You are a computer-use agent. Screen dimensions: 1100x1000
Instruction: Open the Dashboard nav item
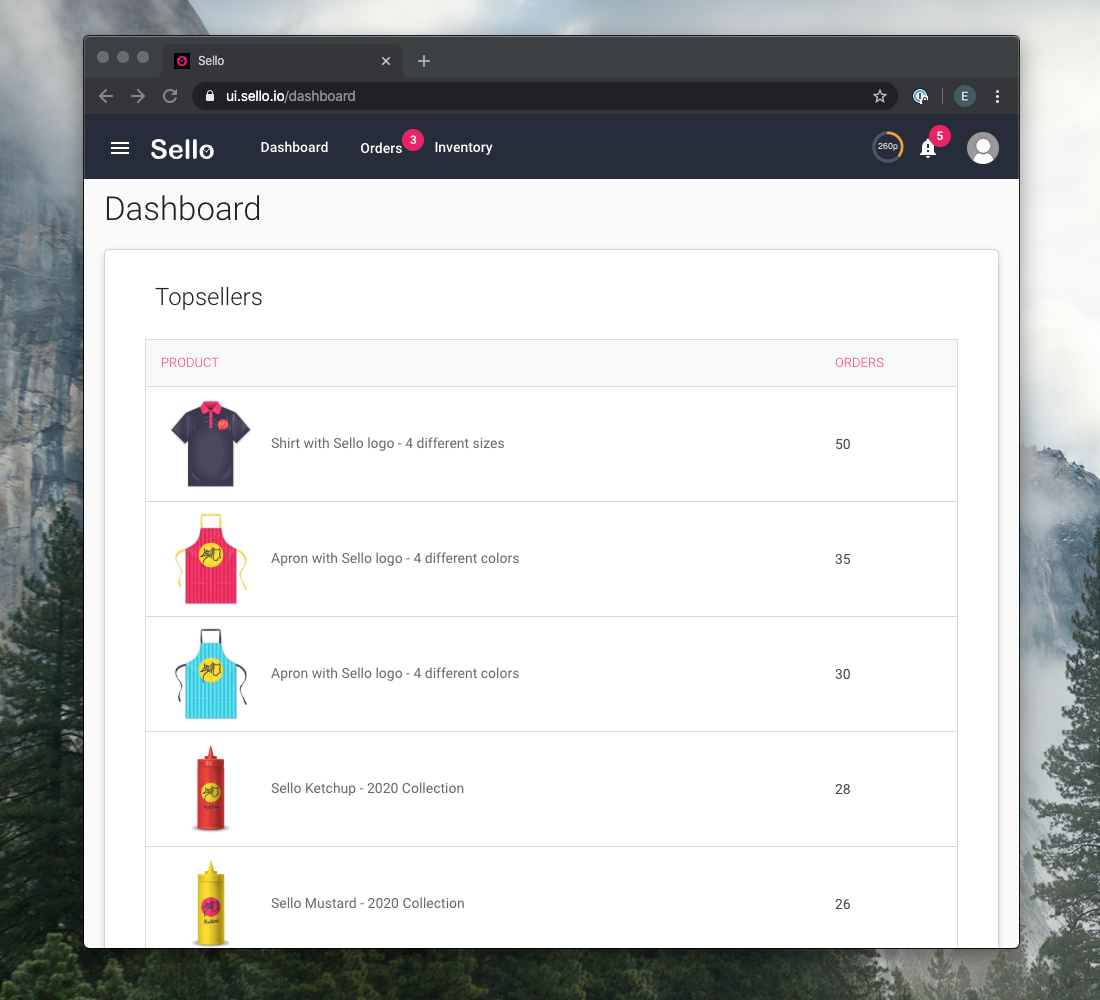(x=294, y=147)
